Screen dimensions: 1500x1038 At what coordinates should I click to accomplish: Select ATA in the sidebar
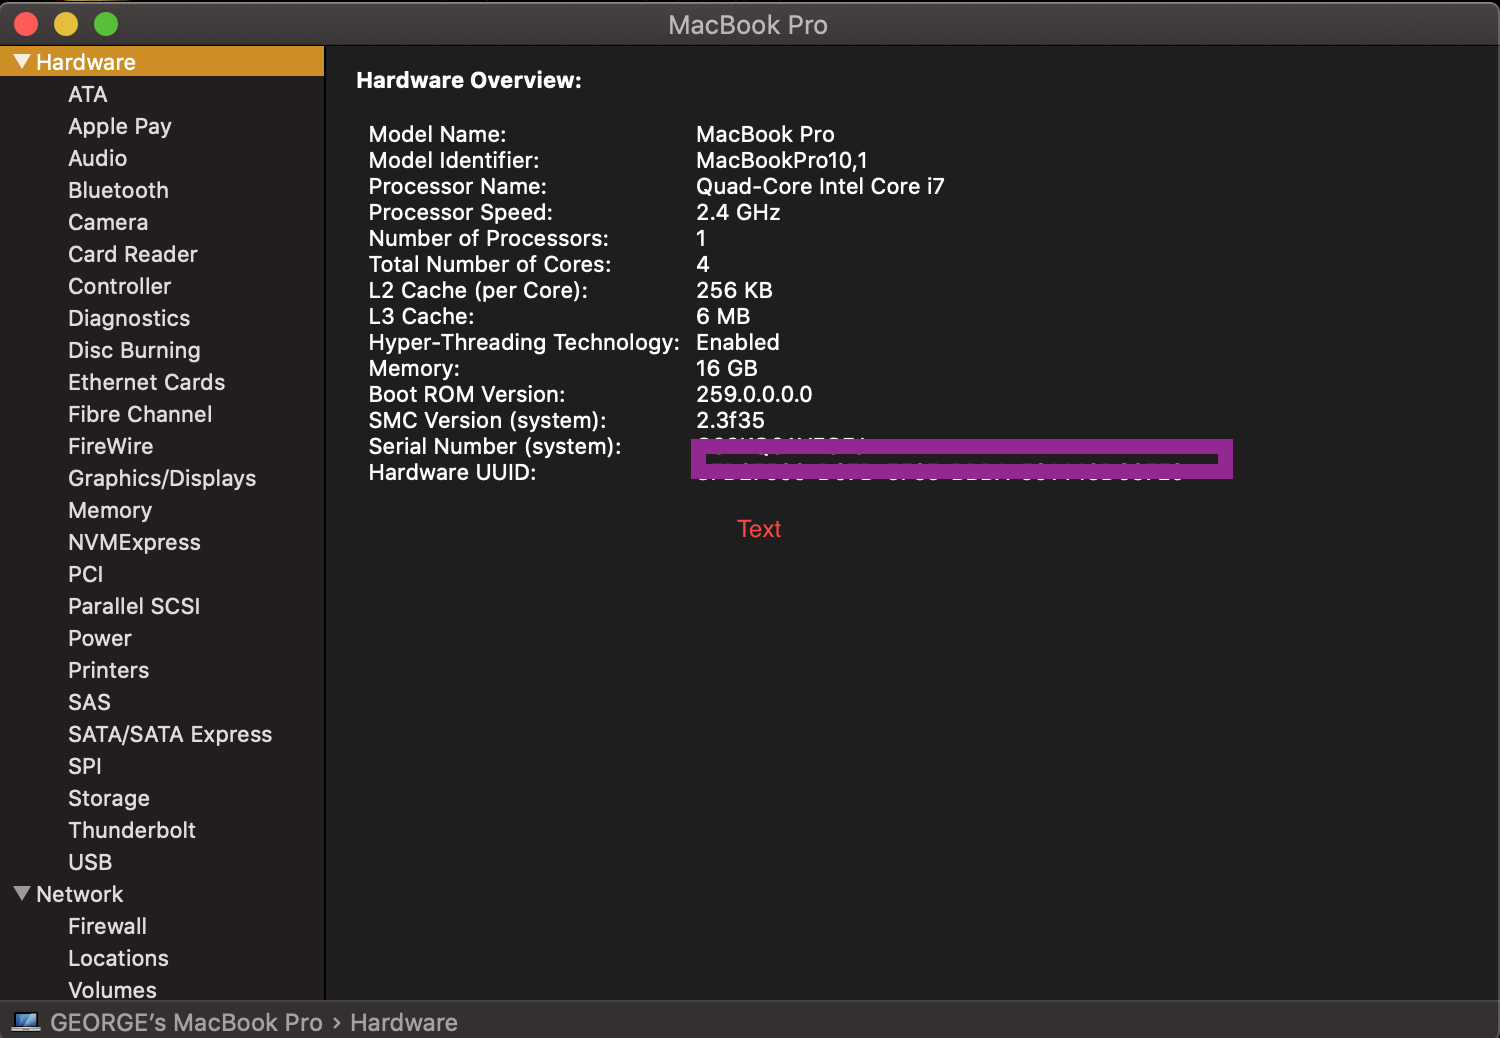[88, 94]
